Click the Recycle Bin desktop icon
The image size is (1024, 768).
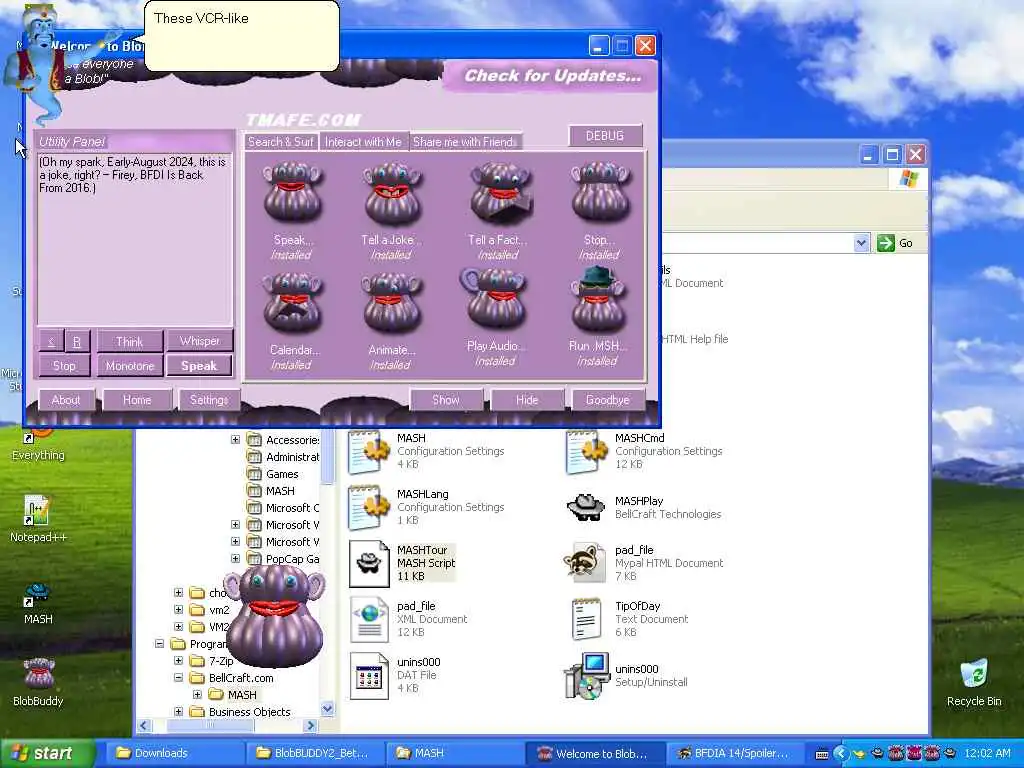[974, 682]
